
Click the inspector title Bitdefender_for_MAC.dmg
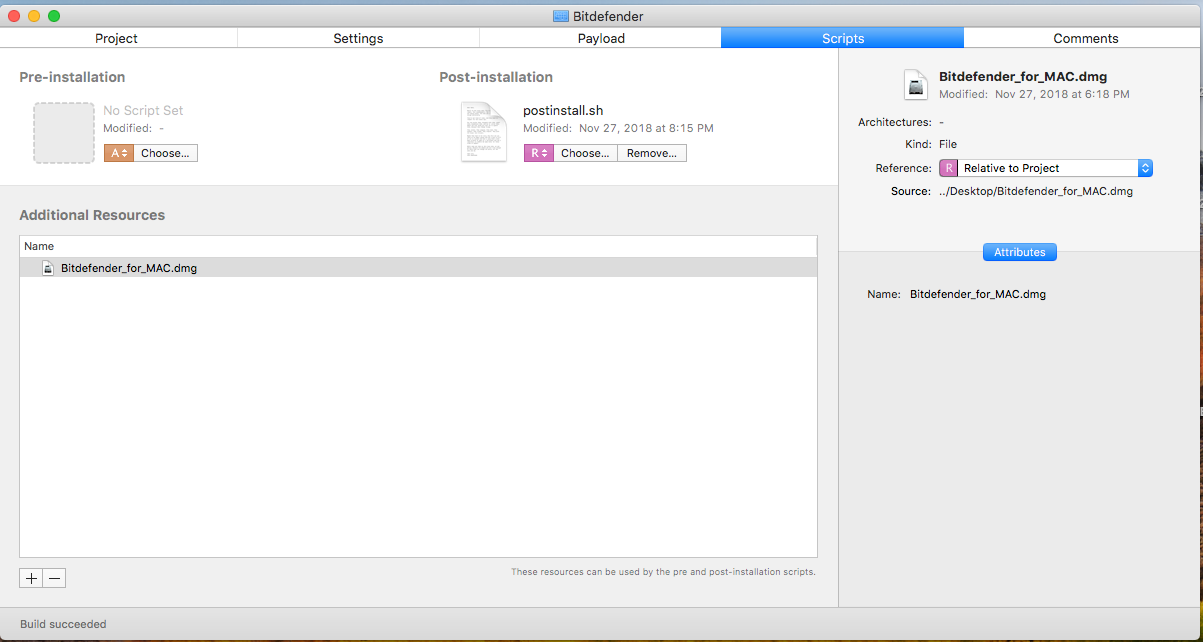pyautogui.click(x=1023, y=76)
